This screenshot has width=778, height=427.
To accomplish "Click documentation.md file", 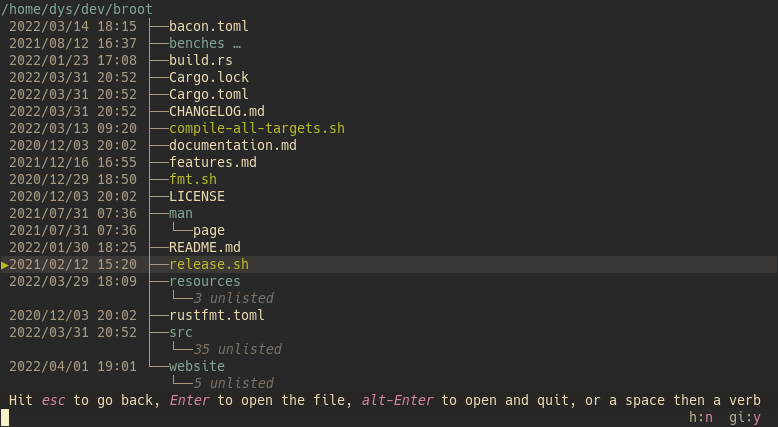I will (233, 145).
